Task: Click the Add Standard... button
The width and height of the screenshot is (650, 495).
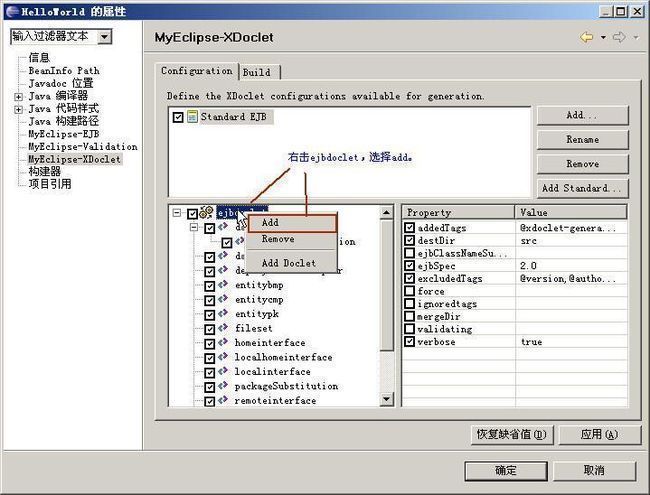Action: pyautogui.click(x=582, y=188)
